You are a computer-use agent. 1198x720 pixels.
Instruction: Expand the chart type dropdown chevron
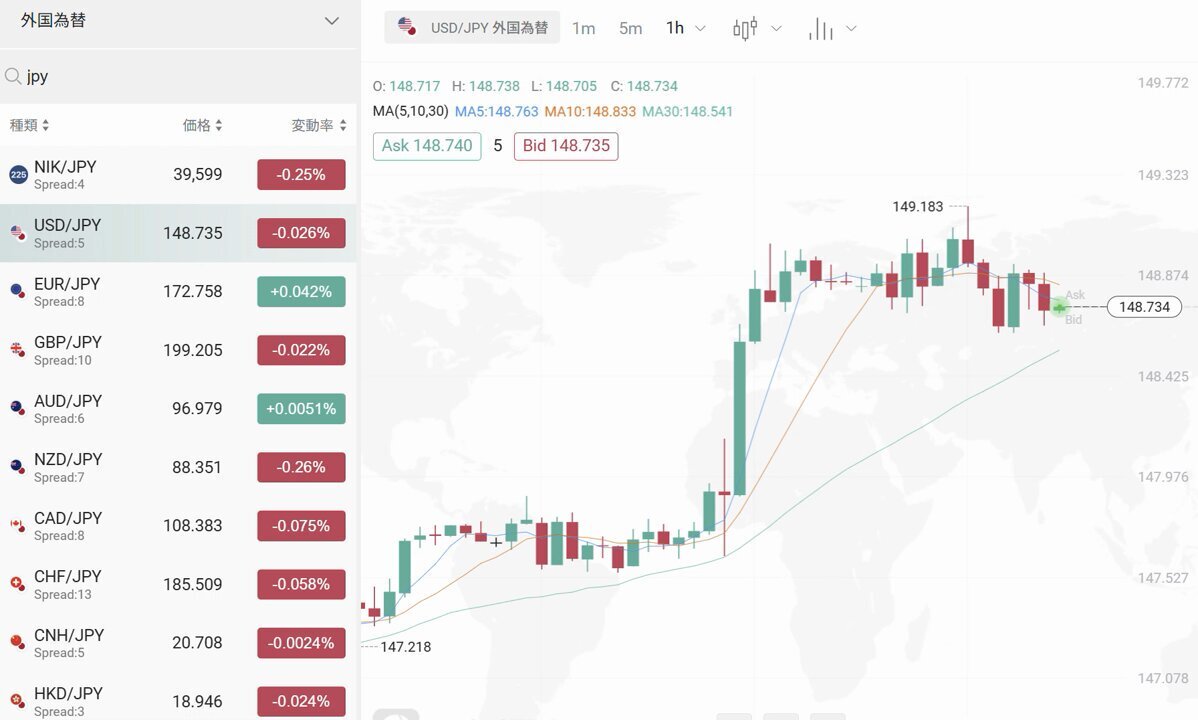pos(776,29)
